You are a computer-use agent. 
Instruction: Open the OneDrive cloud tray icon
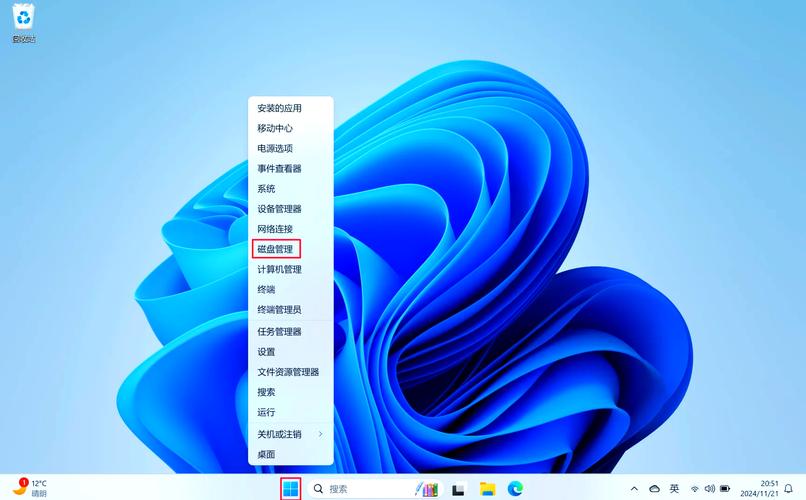tap(654, 489)
